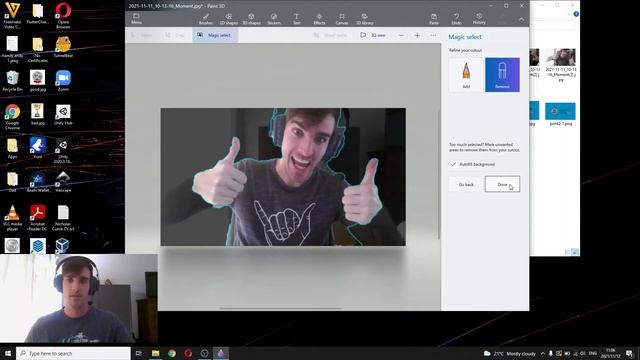Open Task View on the taskbar
The width and height of the screenshot is (640, 360).
pos(139,353)
